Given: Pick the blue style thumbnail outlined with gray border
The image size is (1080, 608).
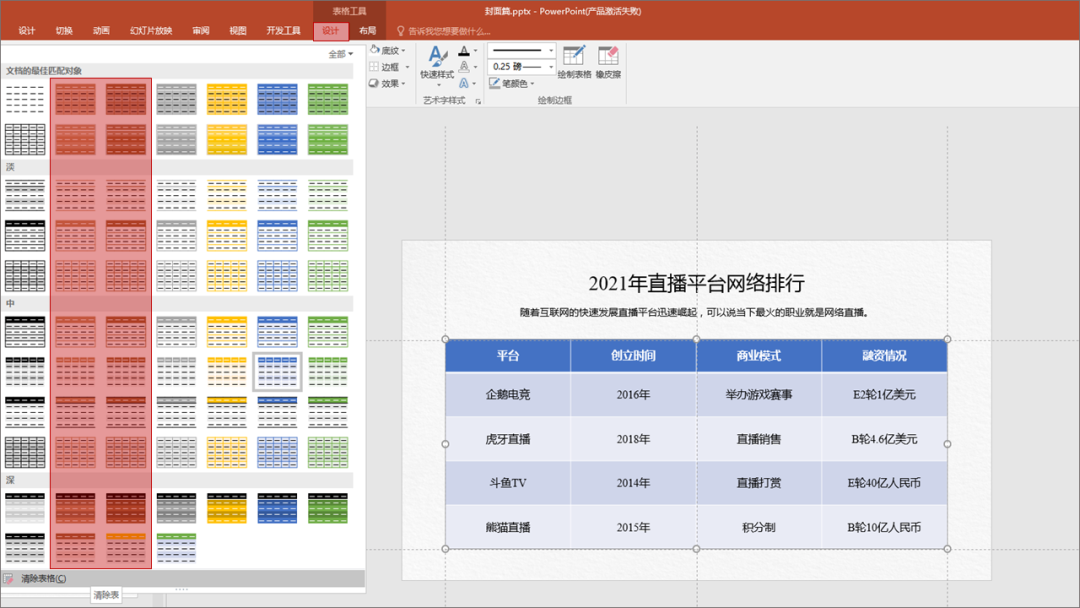Looking at the screenshot, I should coord(278,372).
